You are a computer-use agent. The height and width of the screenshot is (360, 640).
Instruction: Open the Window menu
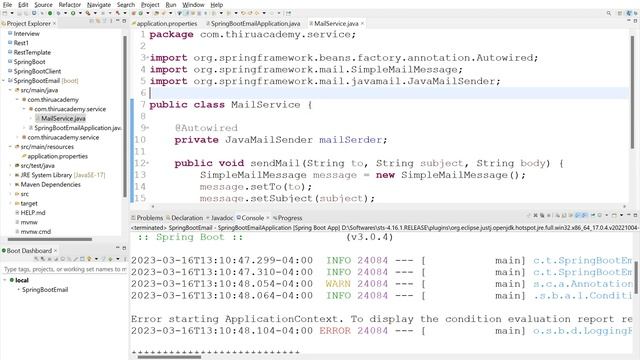(x=193, y=4)
